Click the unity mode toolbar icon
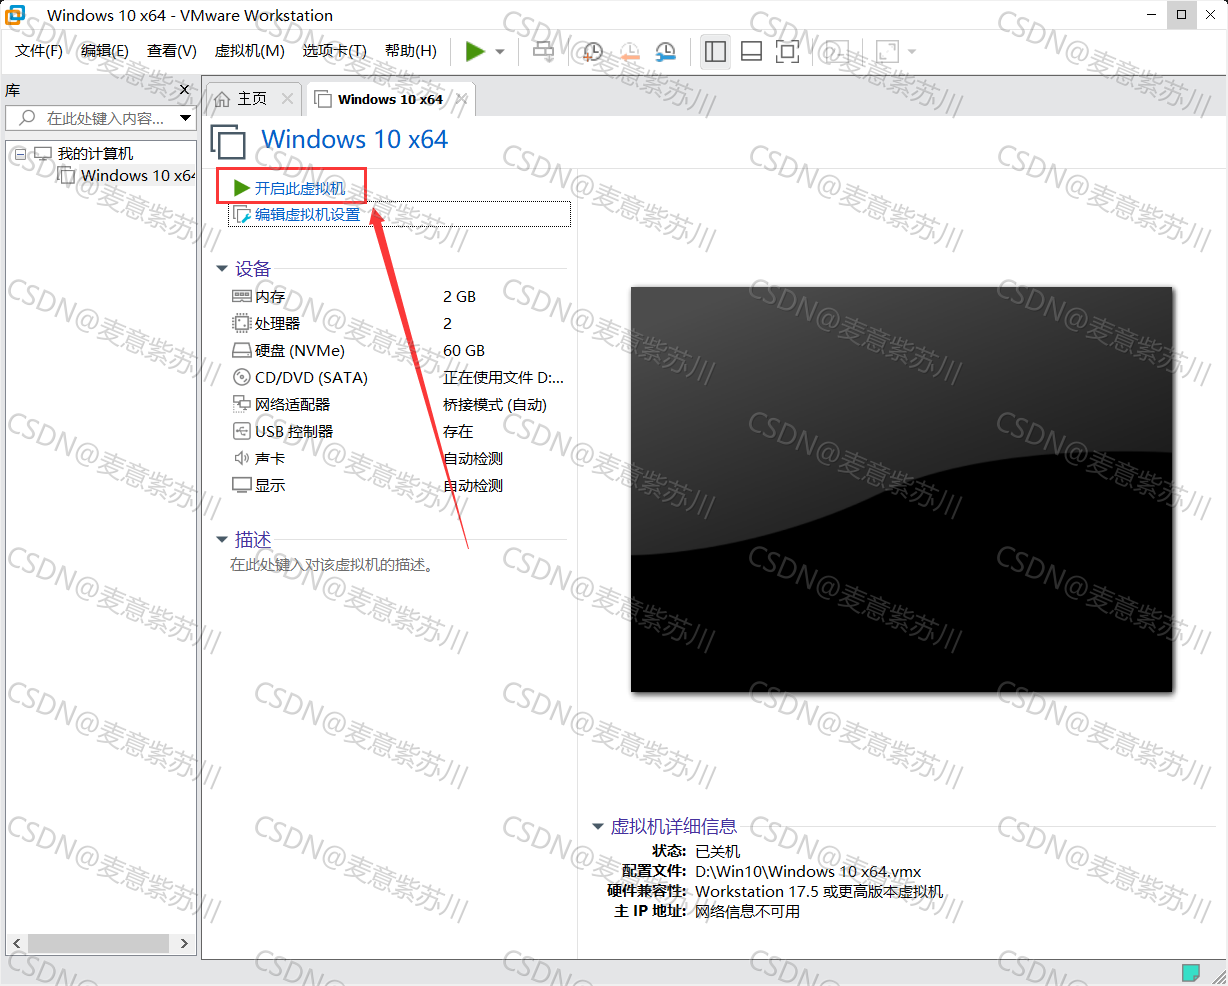Viewport: 1228px width, 986px height. coord(835,51)
